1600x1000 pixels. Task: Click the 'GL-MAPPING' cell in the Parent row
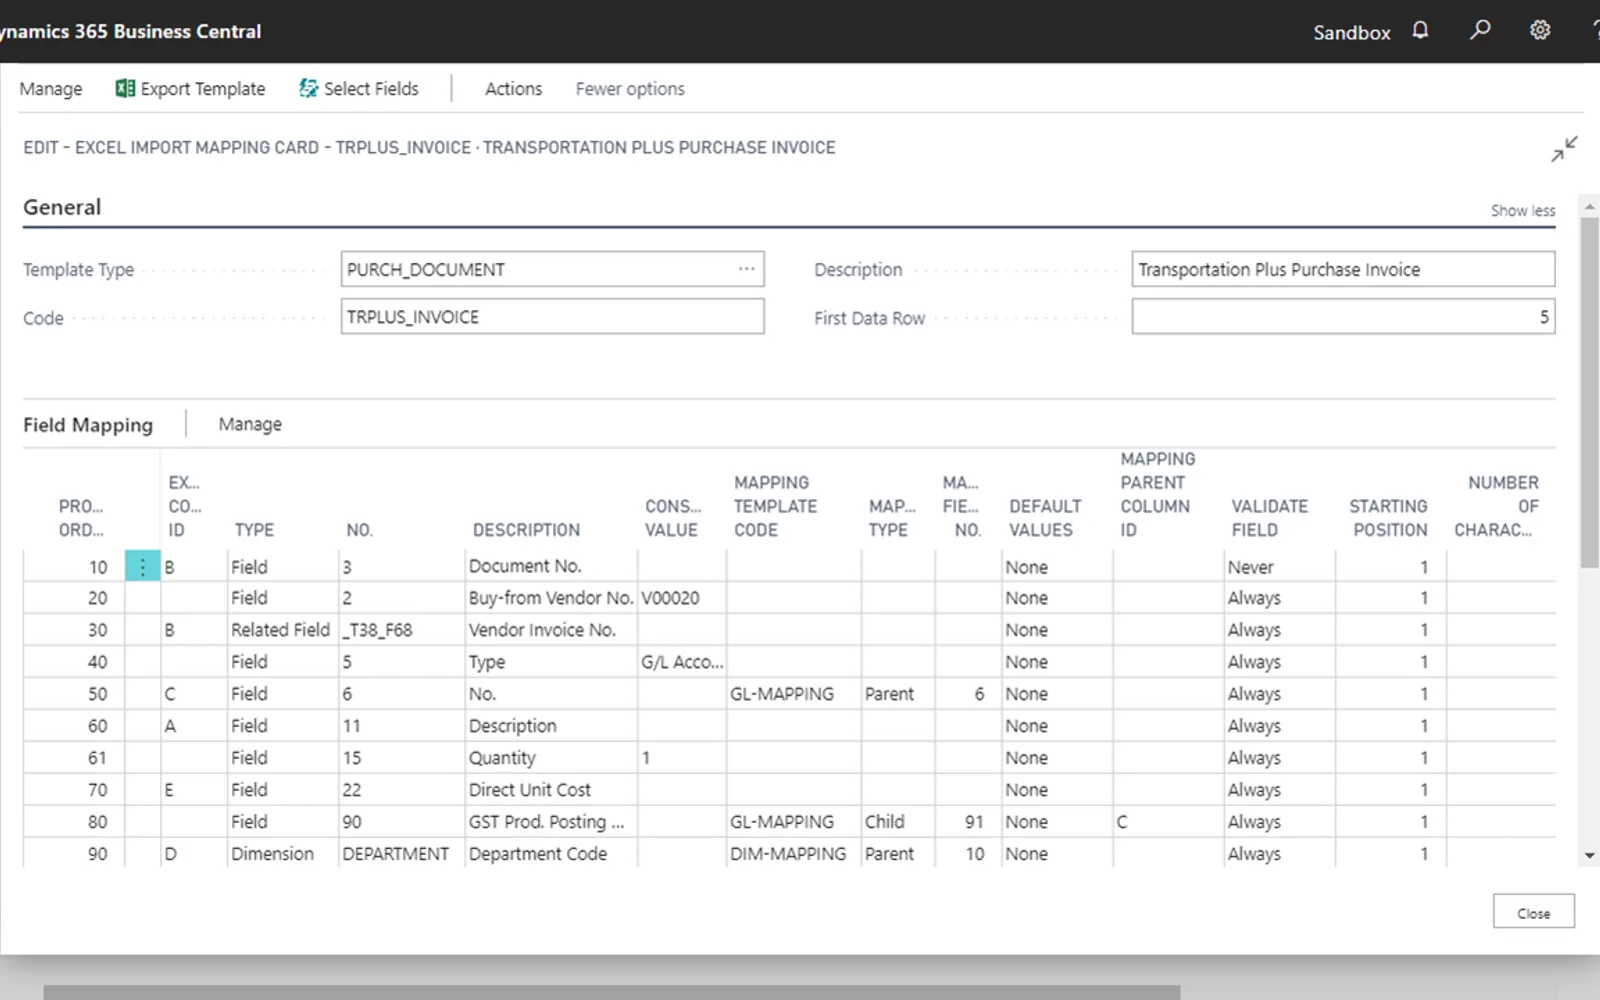coord(793,694)
